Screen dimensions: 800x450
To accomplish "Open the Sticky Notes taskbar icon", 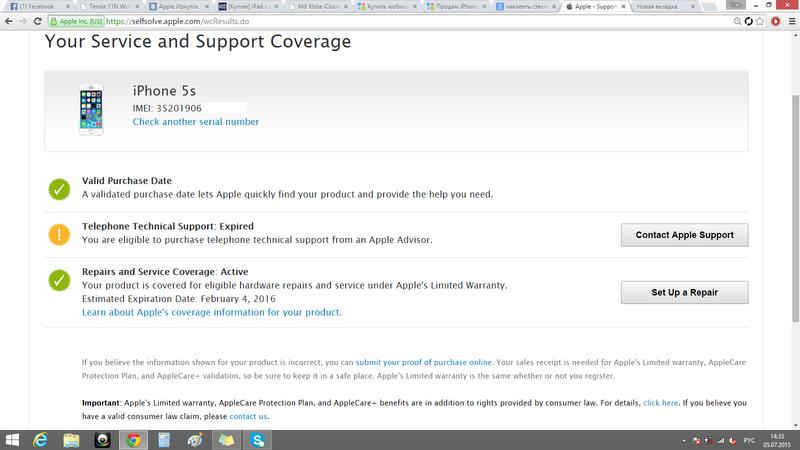I will (x=226, y=440).
